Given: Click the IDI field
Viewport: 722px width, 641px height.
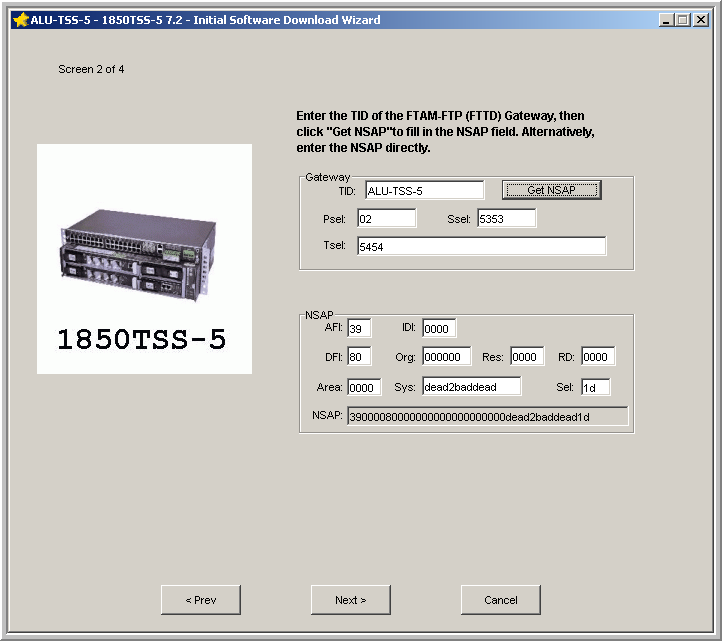Looking at the screenshot, I should (439, 328).
